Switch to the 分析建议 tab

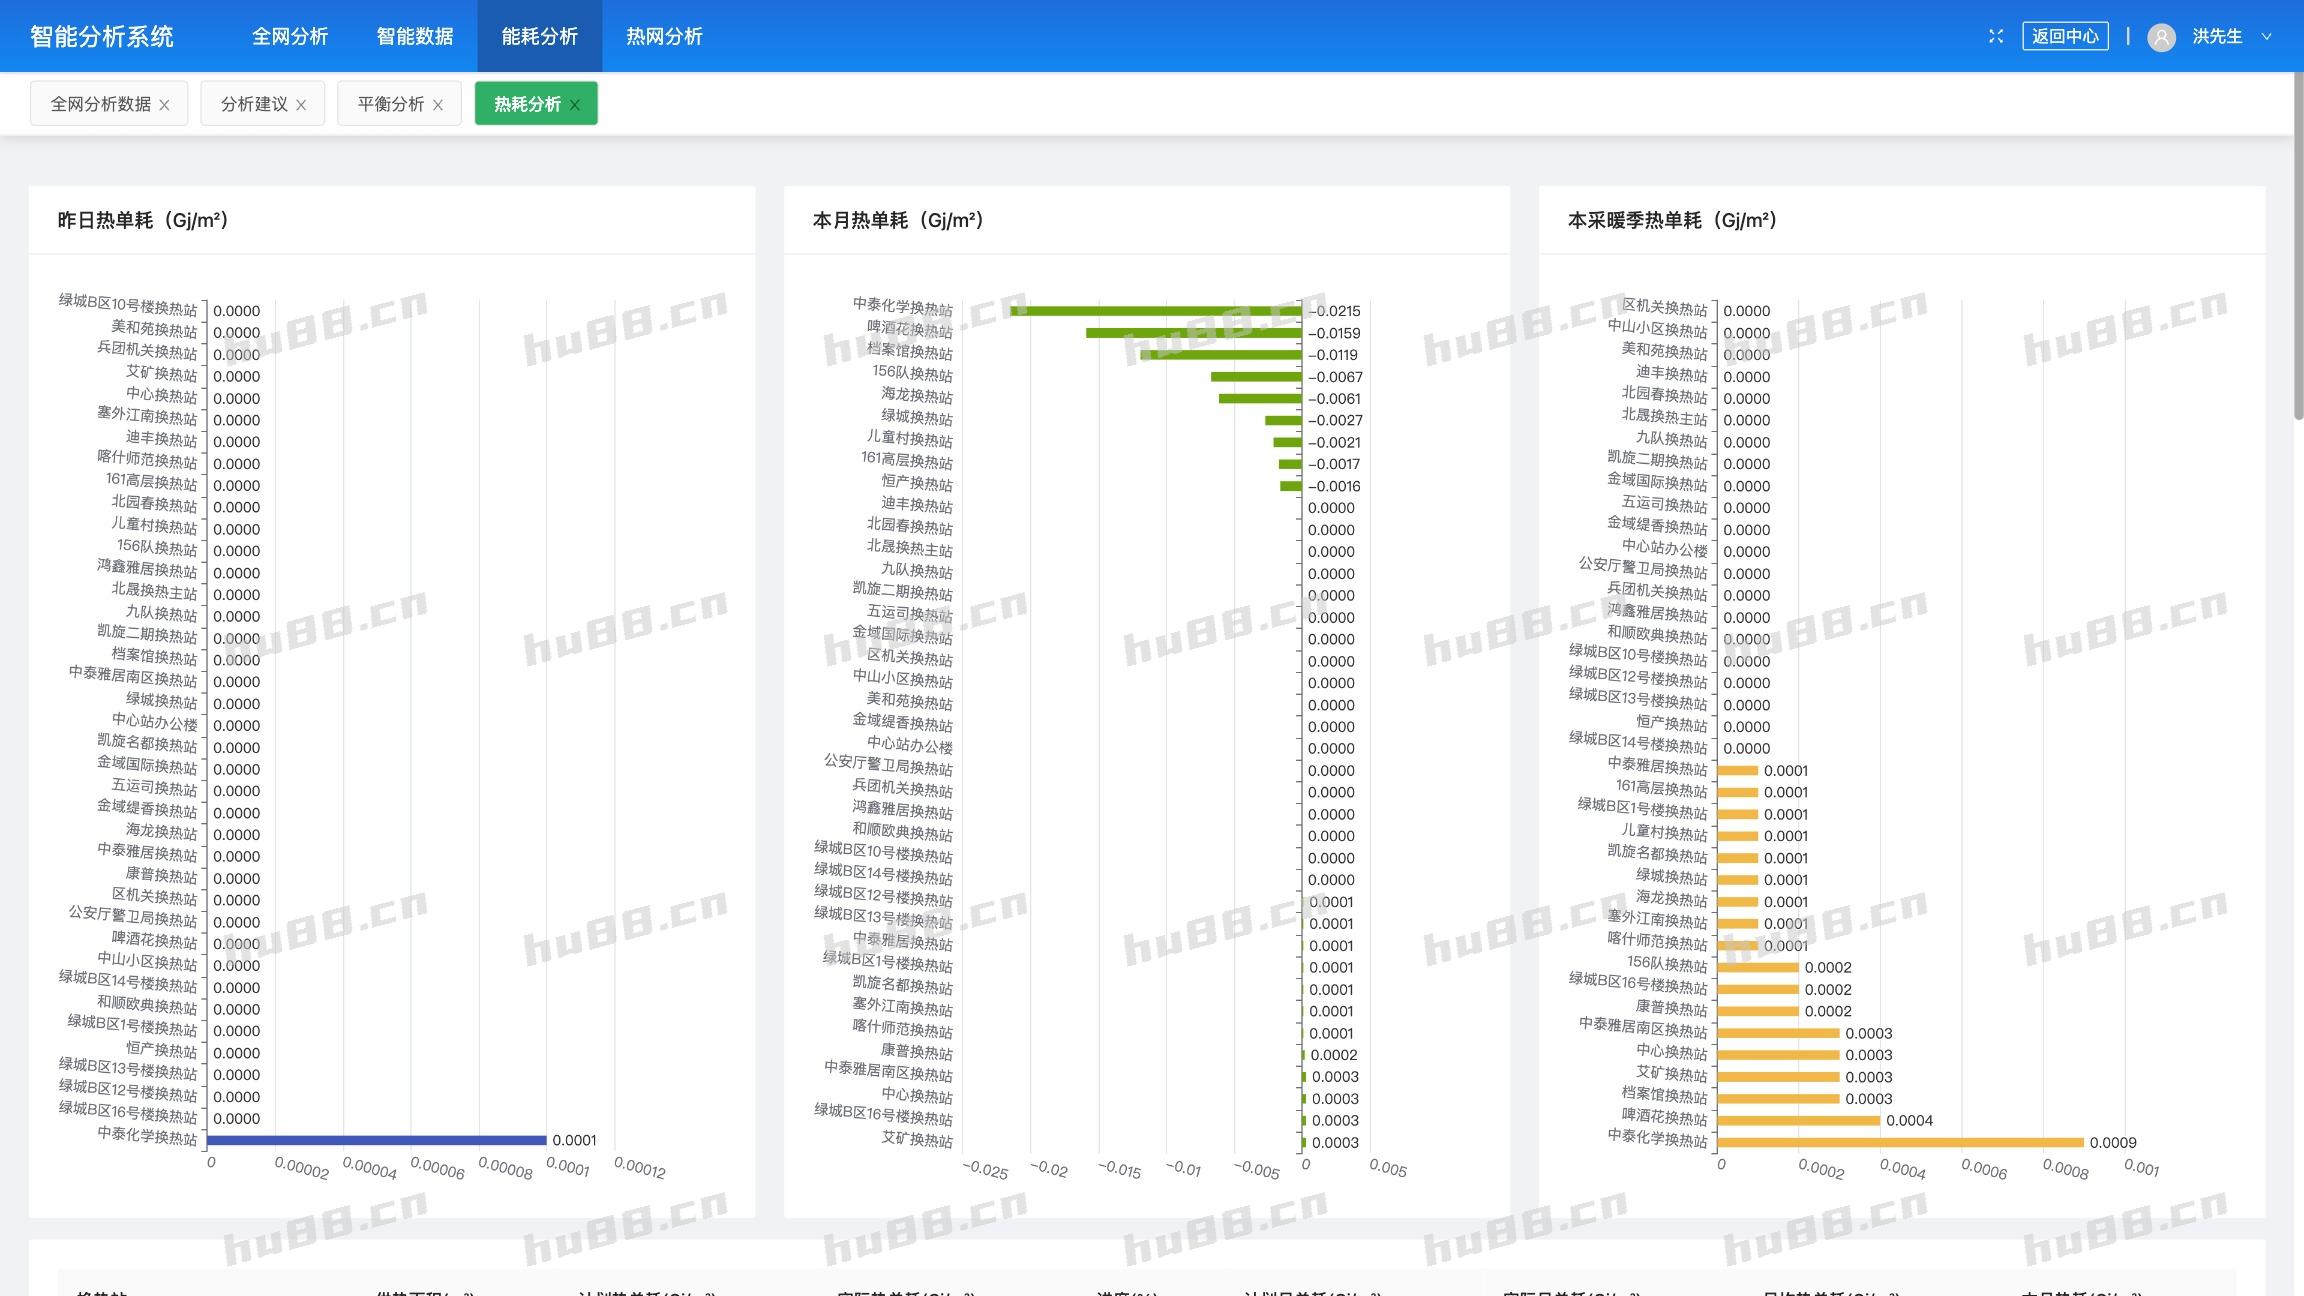(x=253, y=104)
